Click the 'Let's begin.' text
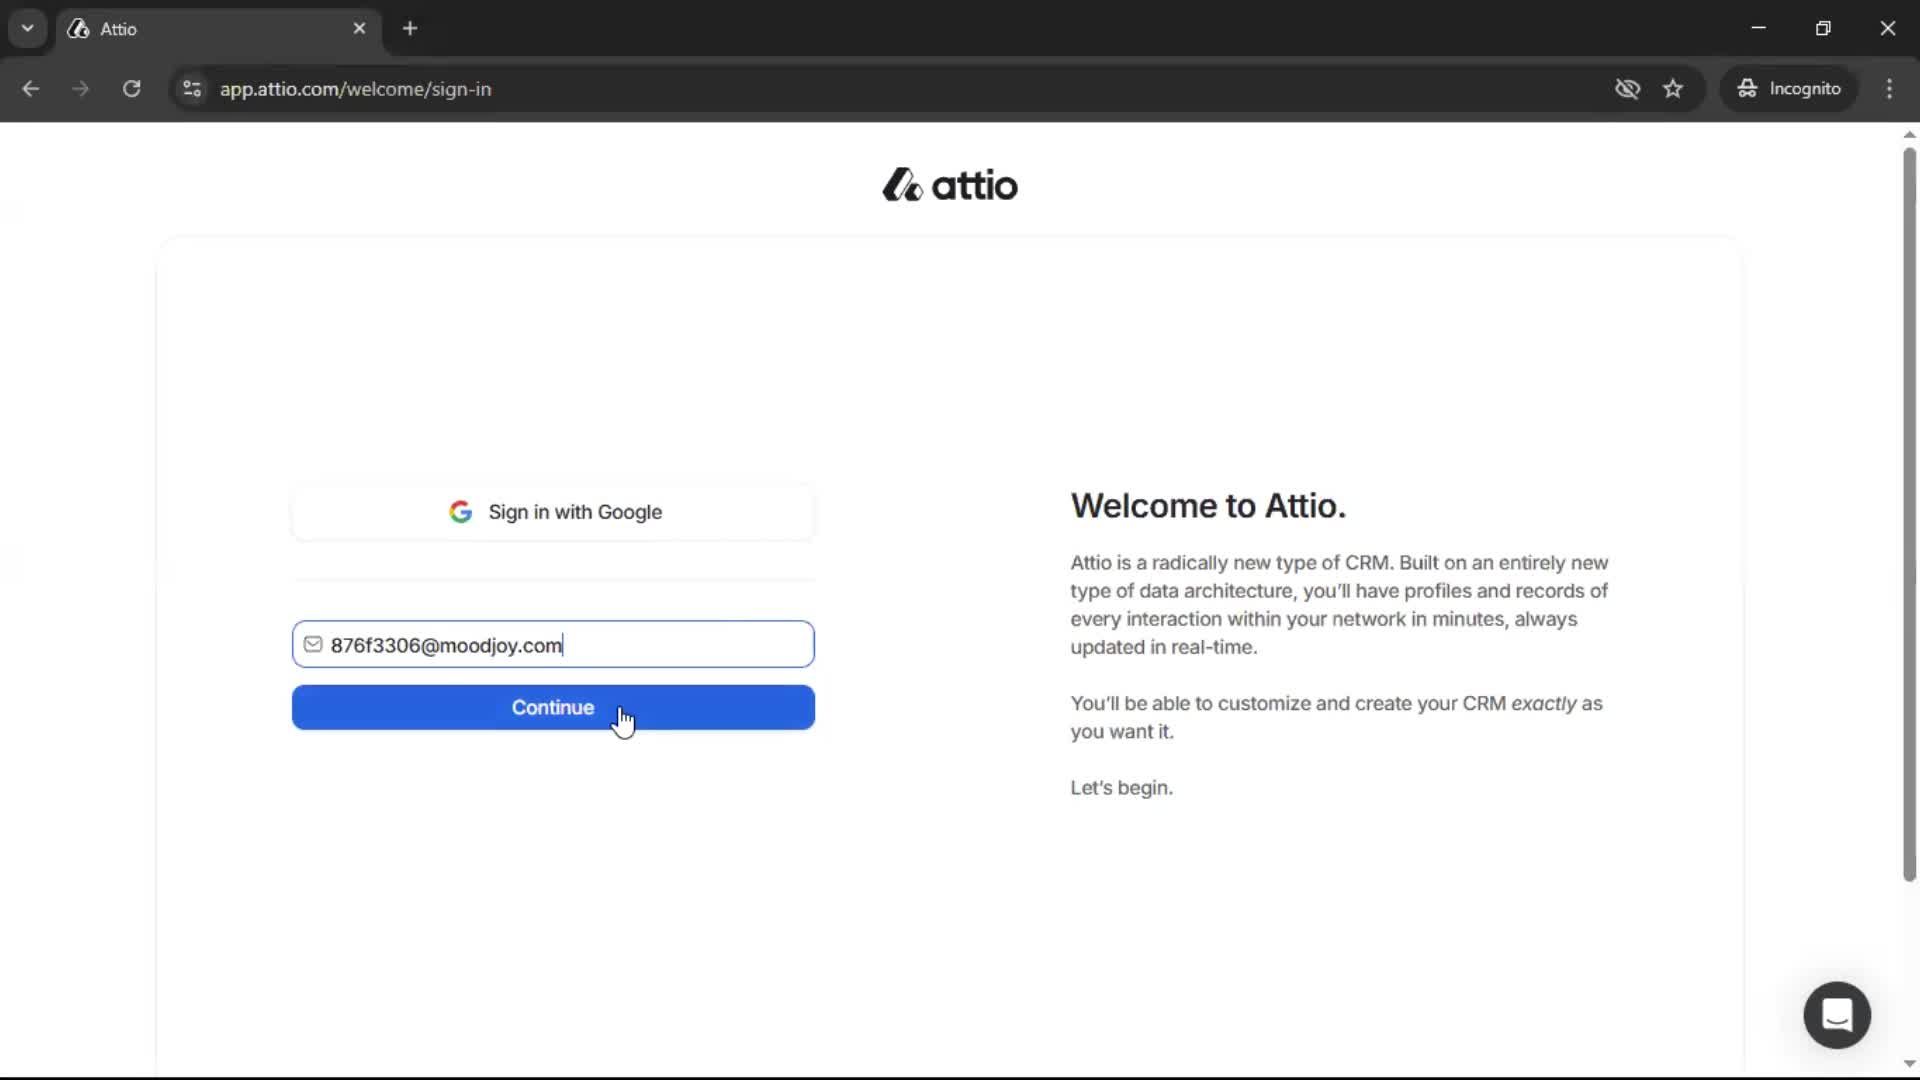The width and height of the screenshot is (1920, 1080). 1121,787
